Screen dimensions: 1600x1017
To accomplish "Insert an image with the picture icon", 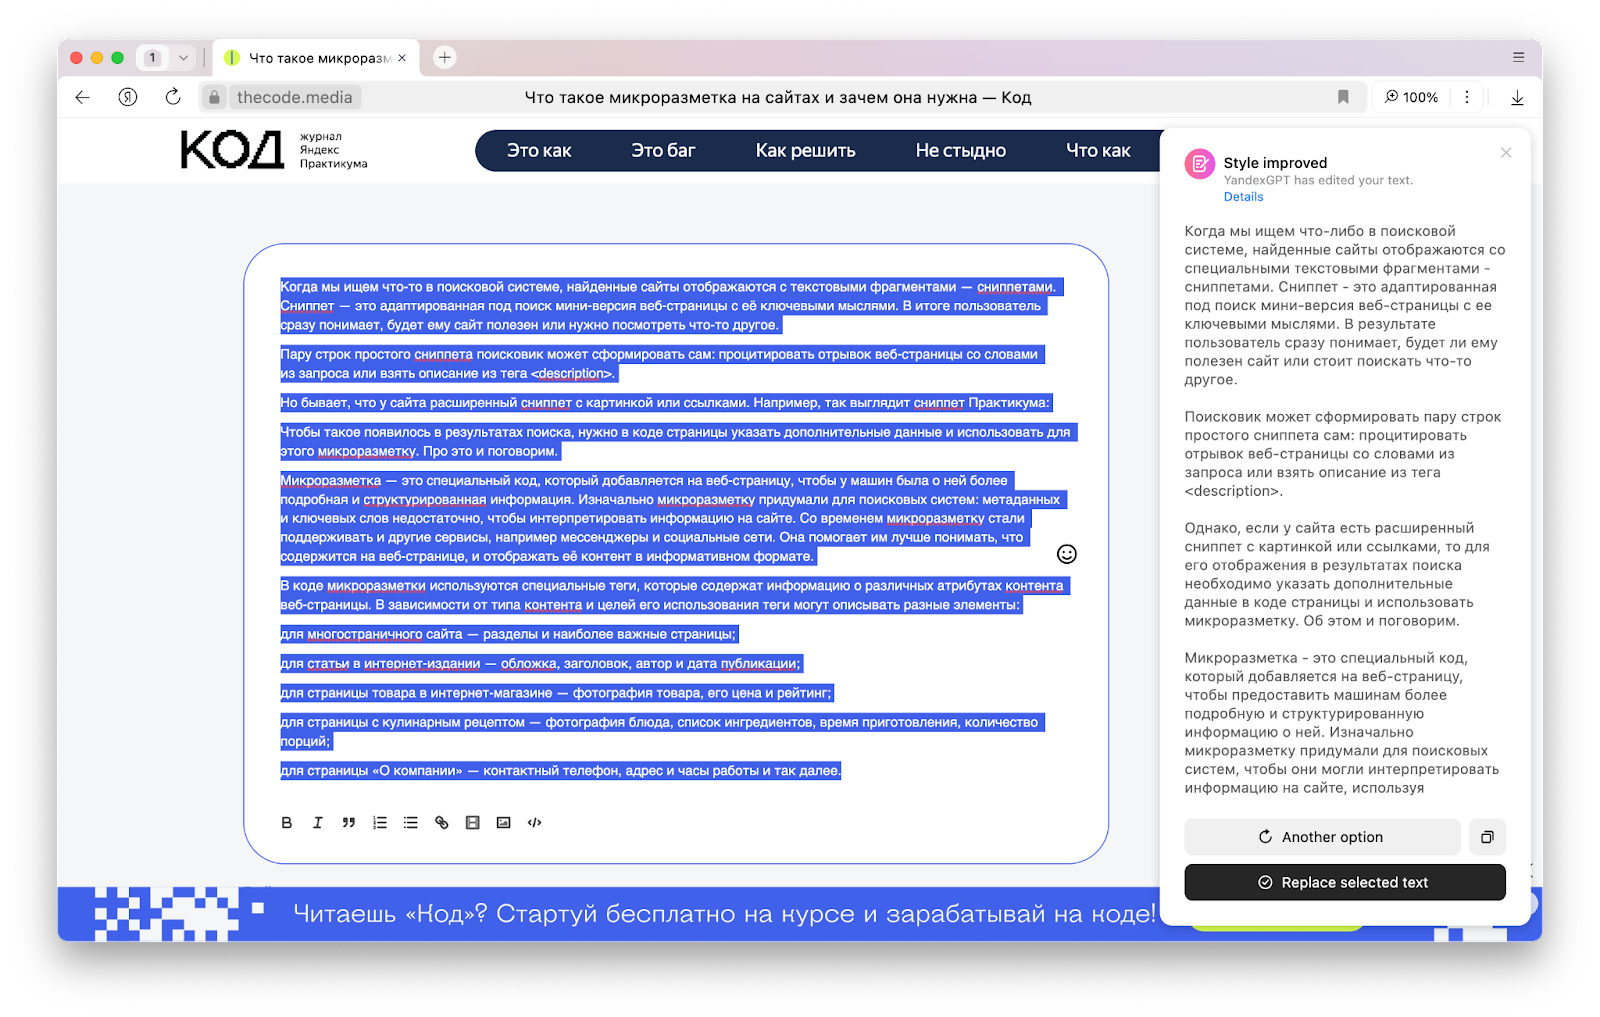I will point(504,823).
